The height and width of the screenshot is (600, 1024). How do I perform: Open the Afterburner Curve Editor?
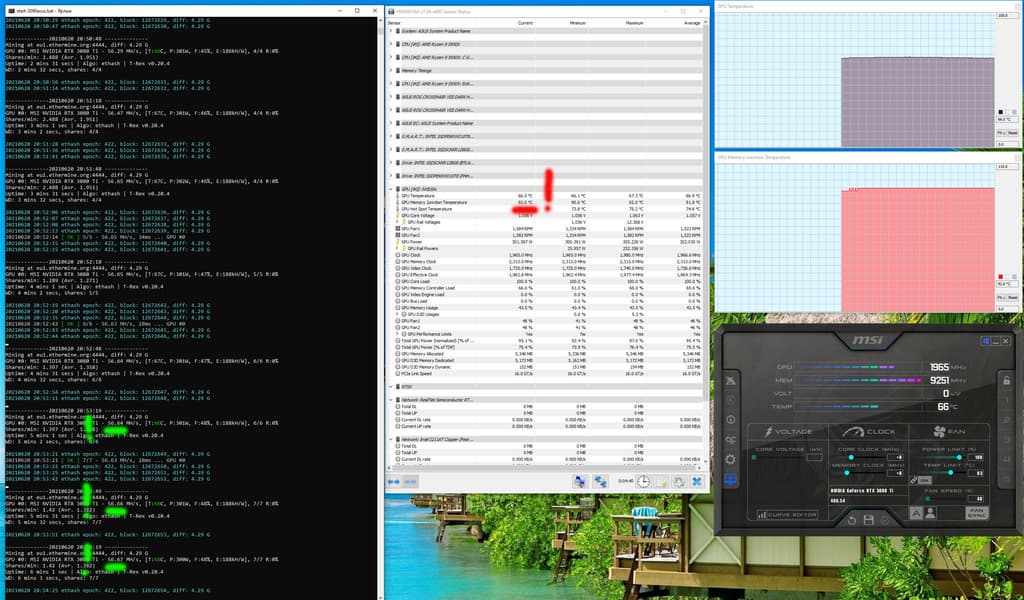tap(789, 515)
